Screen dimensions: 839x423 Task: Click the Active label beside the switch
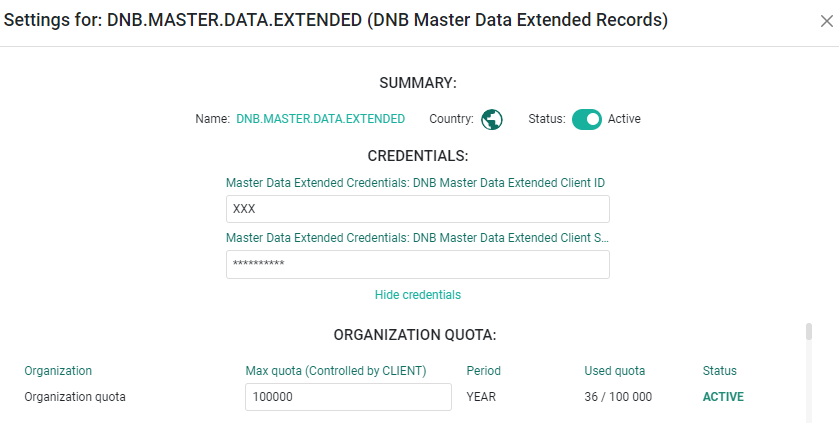(624, 119)
